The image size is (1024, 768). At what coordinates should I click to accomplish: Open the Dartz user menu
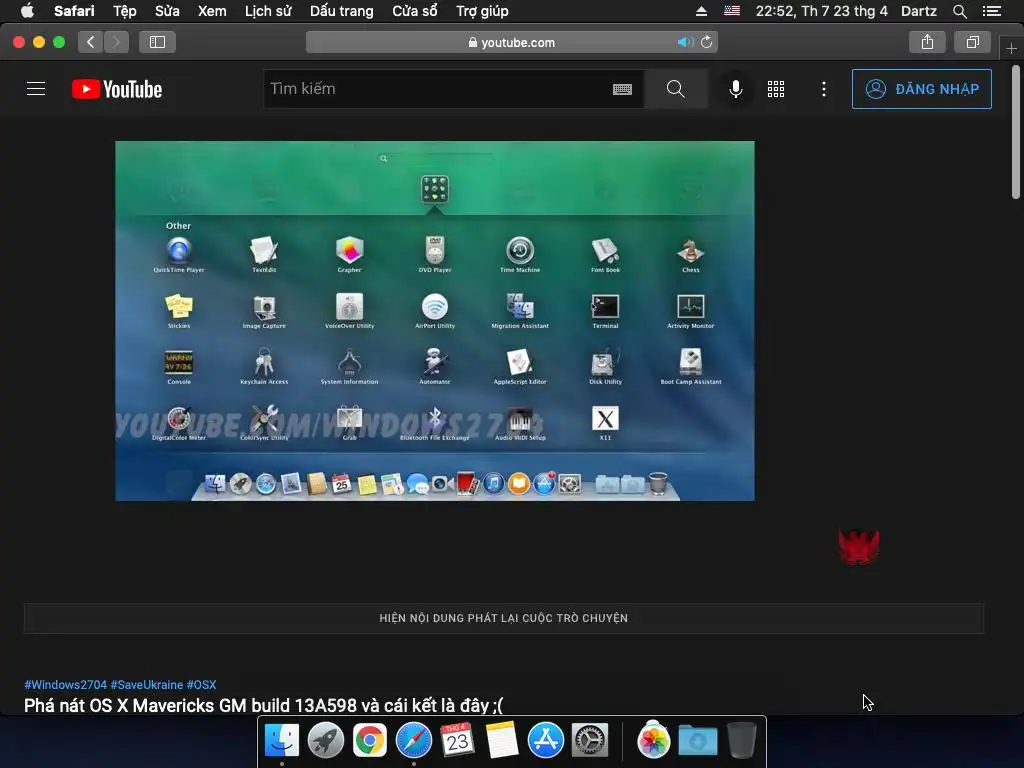pos(919,11)
